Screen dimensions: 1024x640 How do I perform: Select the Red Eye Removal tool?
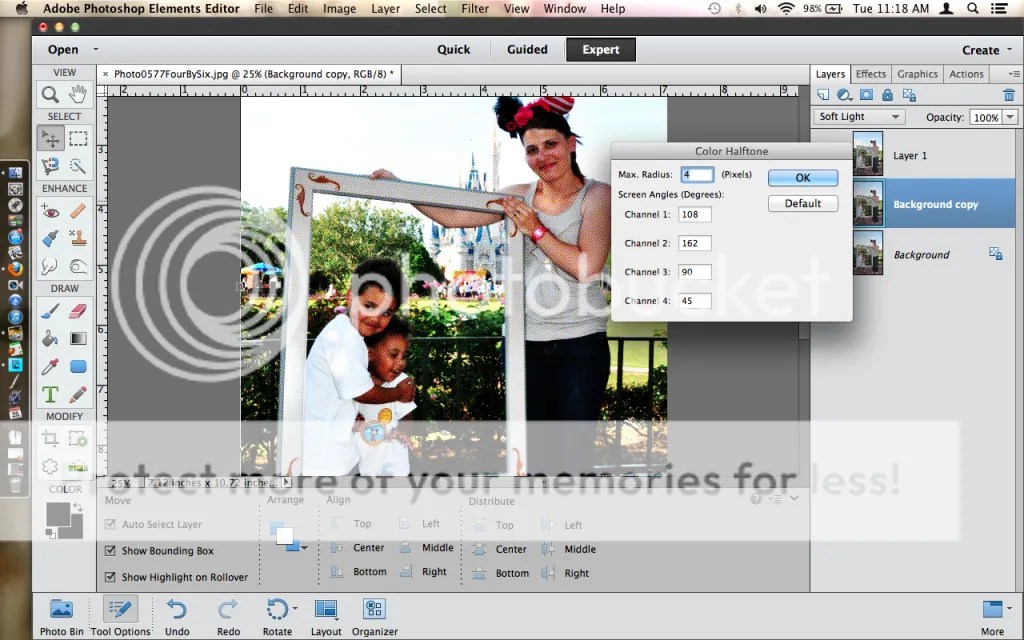50,211
